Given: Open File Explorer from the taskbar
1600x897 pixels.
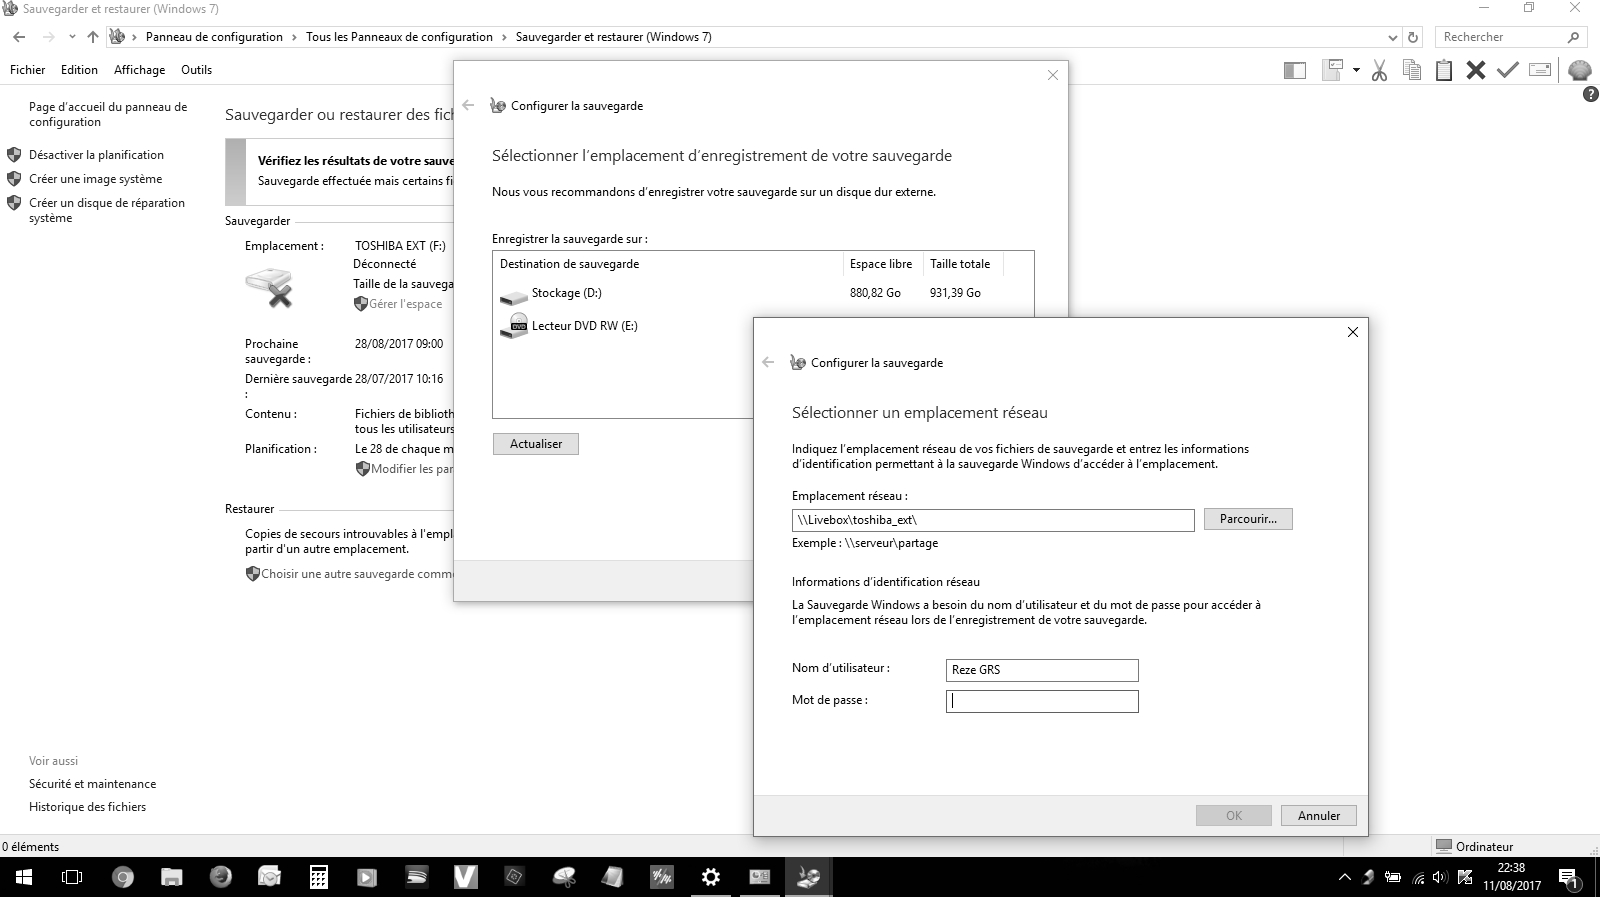Looking at the screenshot, I should (172, 877).
